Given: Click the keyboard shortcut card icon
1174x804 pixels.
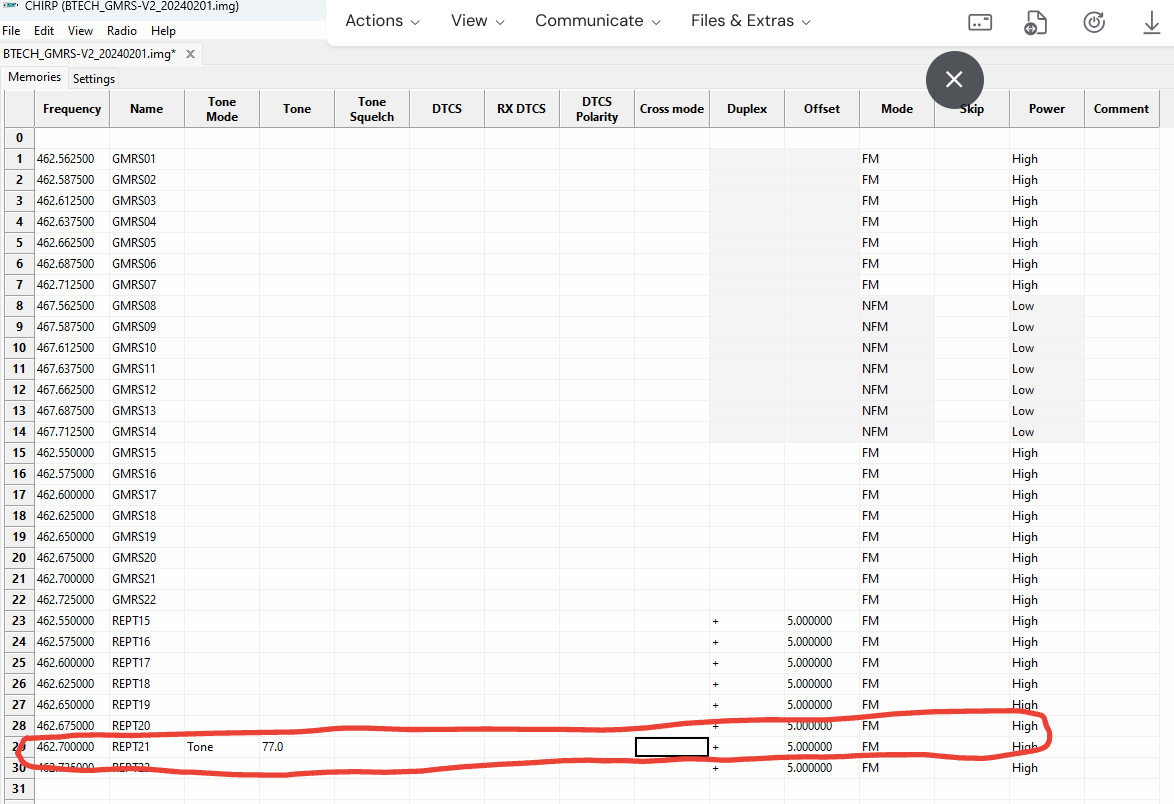Looking at the screenshot, I should pos(980,22).
